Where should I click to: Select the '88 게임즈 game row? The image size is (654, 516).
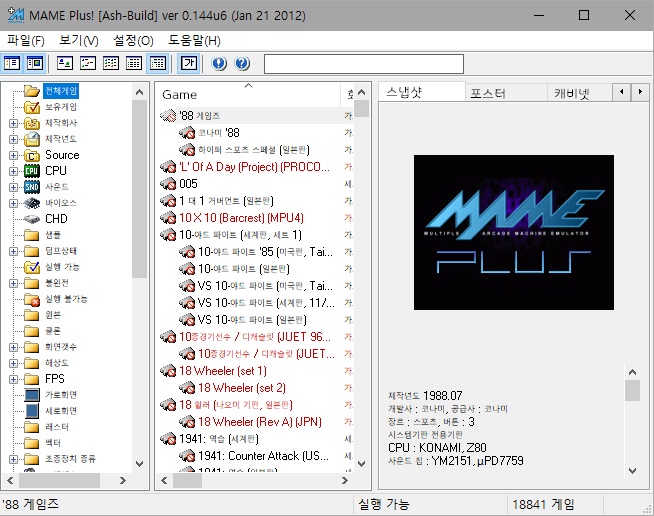pyautogui.click(x=256, y=116)
